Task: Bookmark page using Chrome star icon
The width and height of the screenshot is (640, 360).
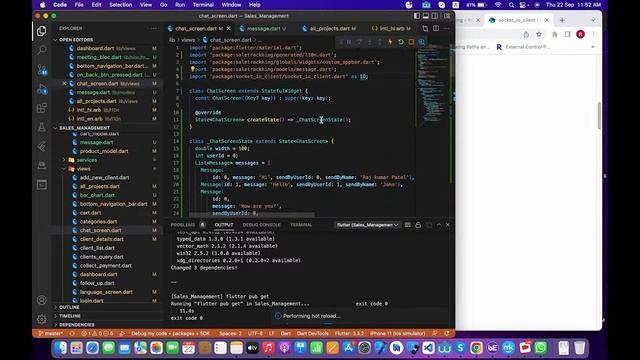Action: pyautogui.click(x=539, y=34)
